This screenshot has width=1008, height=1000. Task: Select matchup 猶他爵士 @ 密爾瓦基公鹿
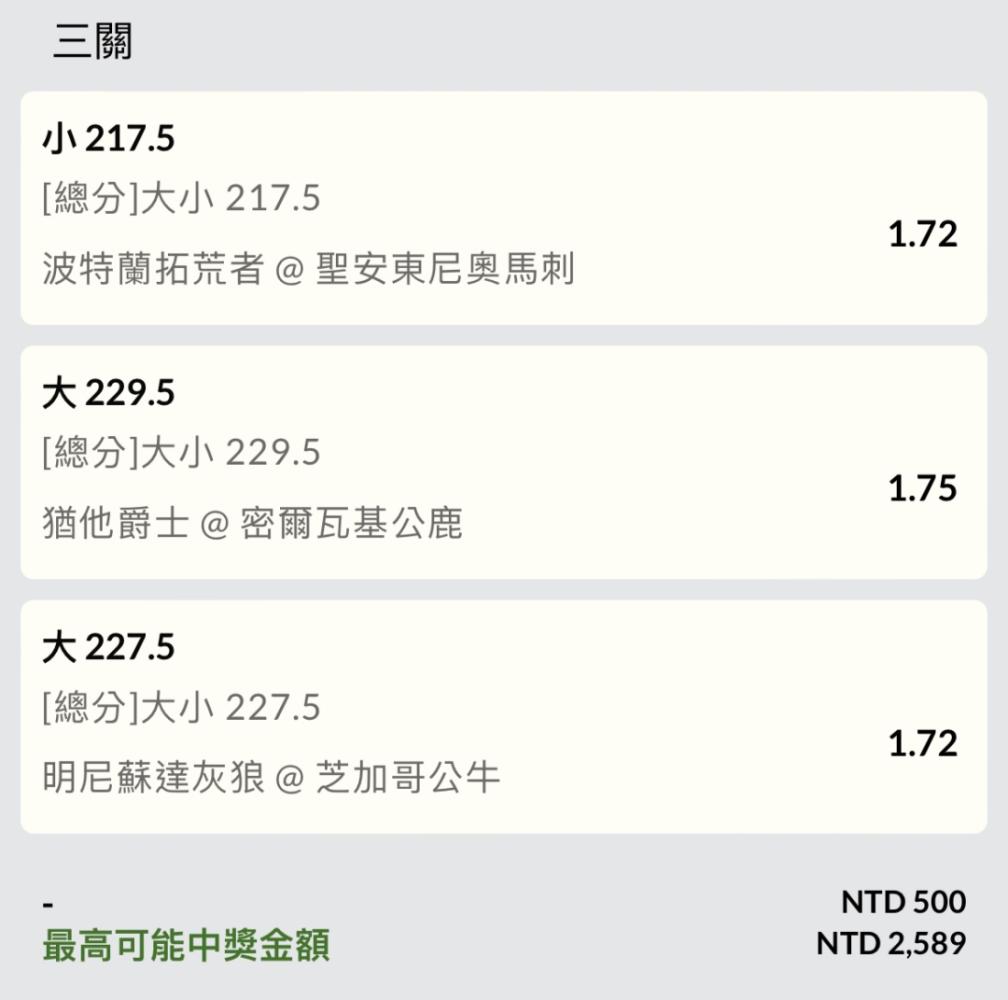point(252,522)
